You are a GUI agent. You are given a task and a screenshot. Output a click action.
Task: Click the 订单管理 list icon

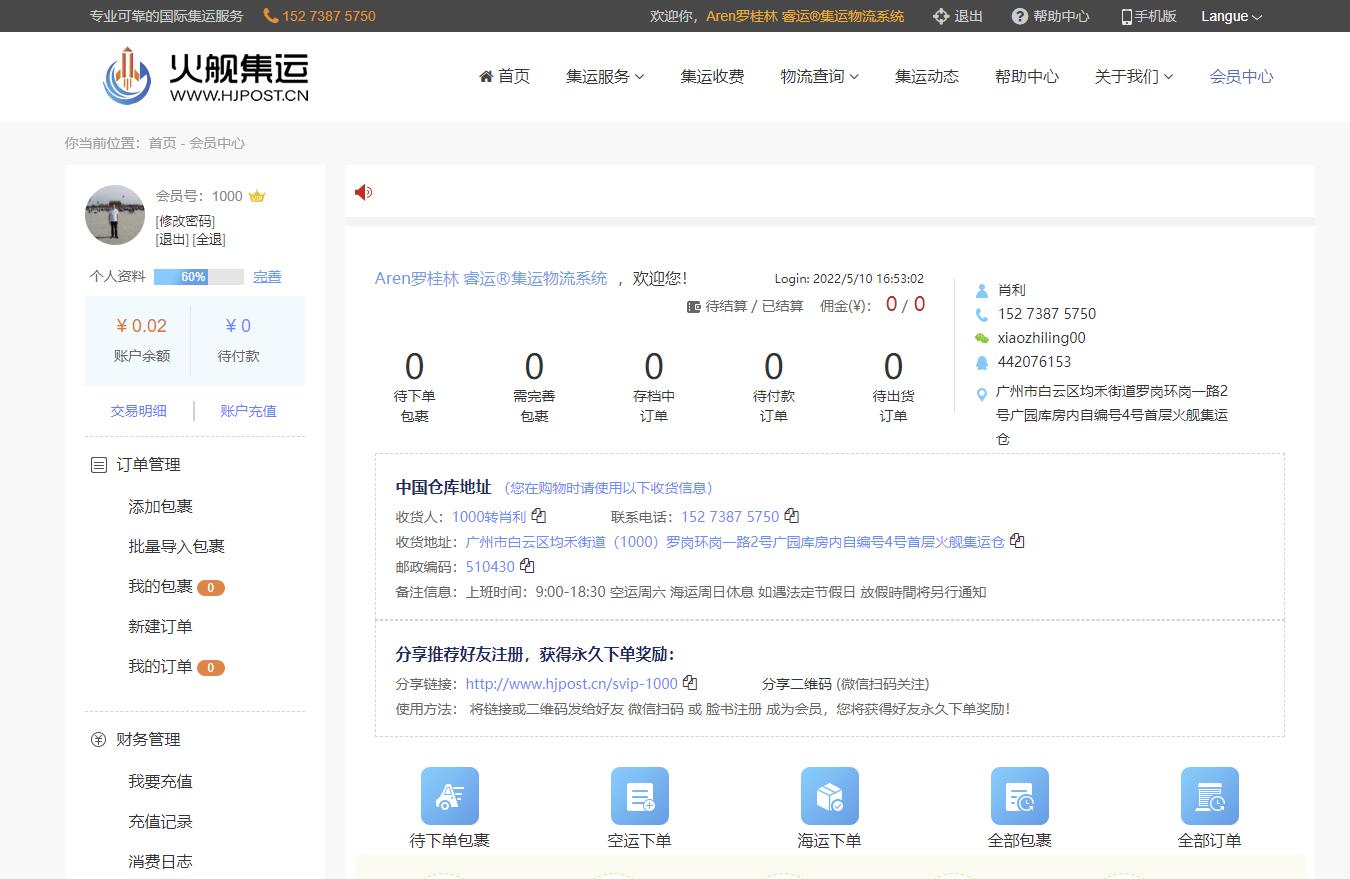98,465
